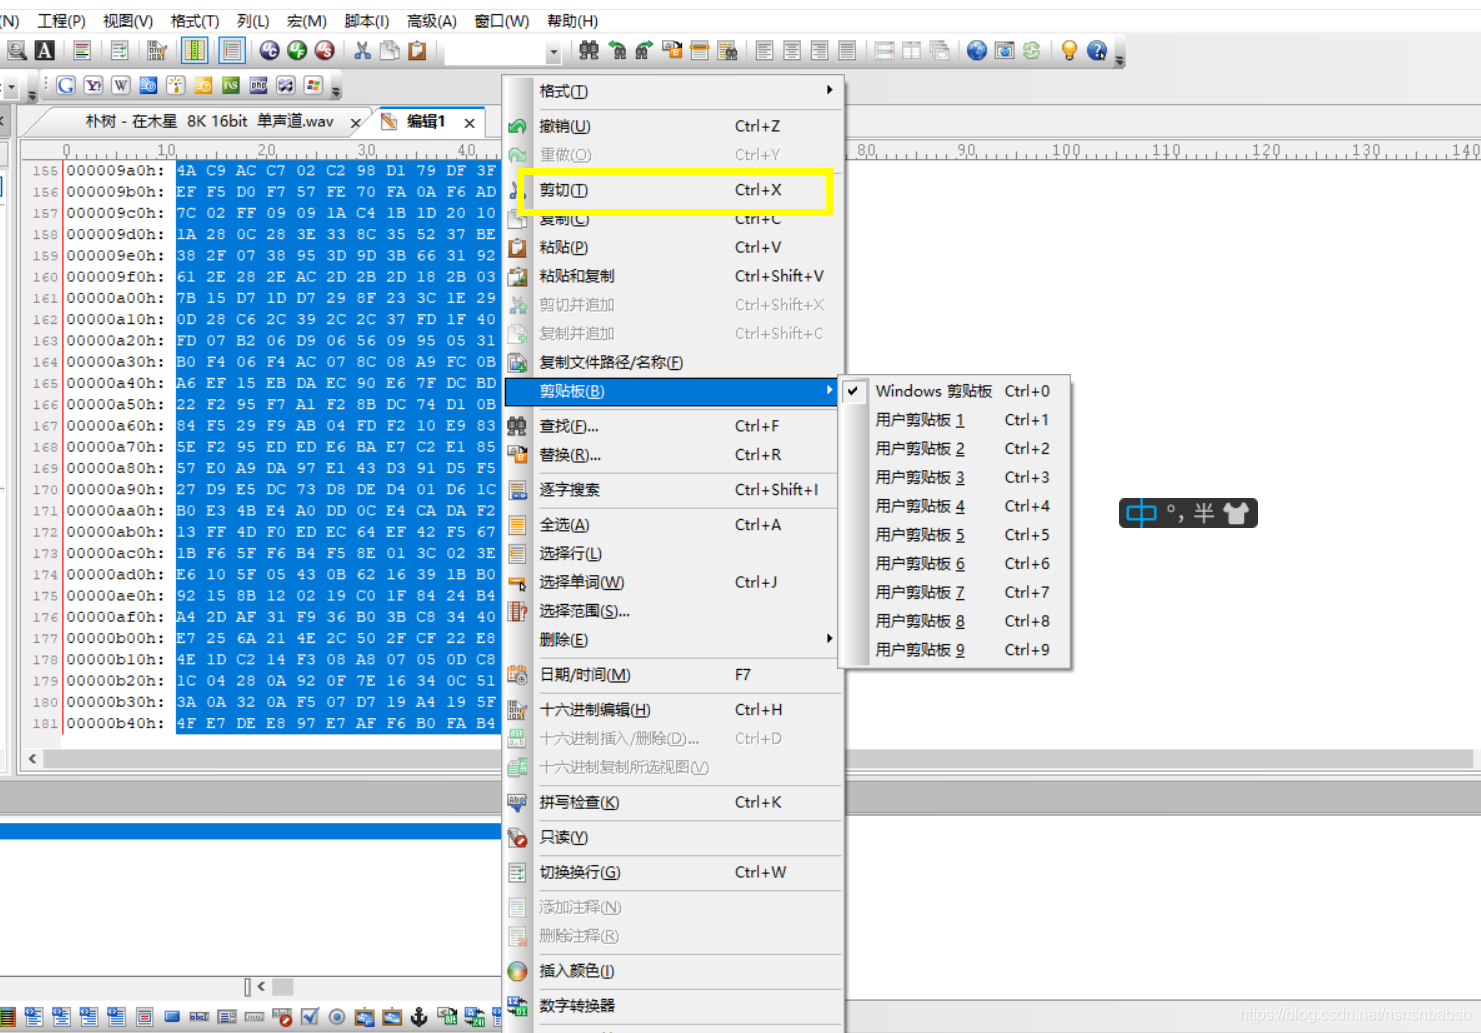Choose 剪切(T) from the edit menu

click(673, 190)
